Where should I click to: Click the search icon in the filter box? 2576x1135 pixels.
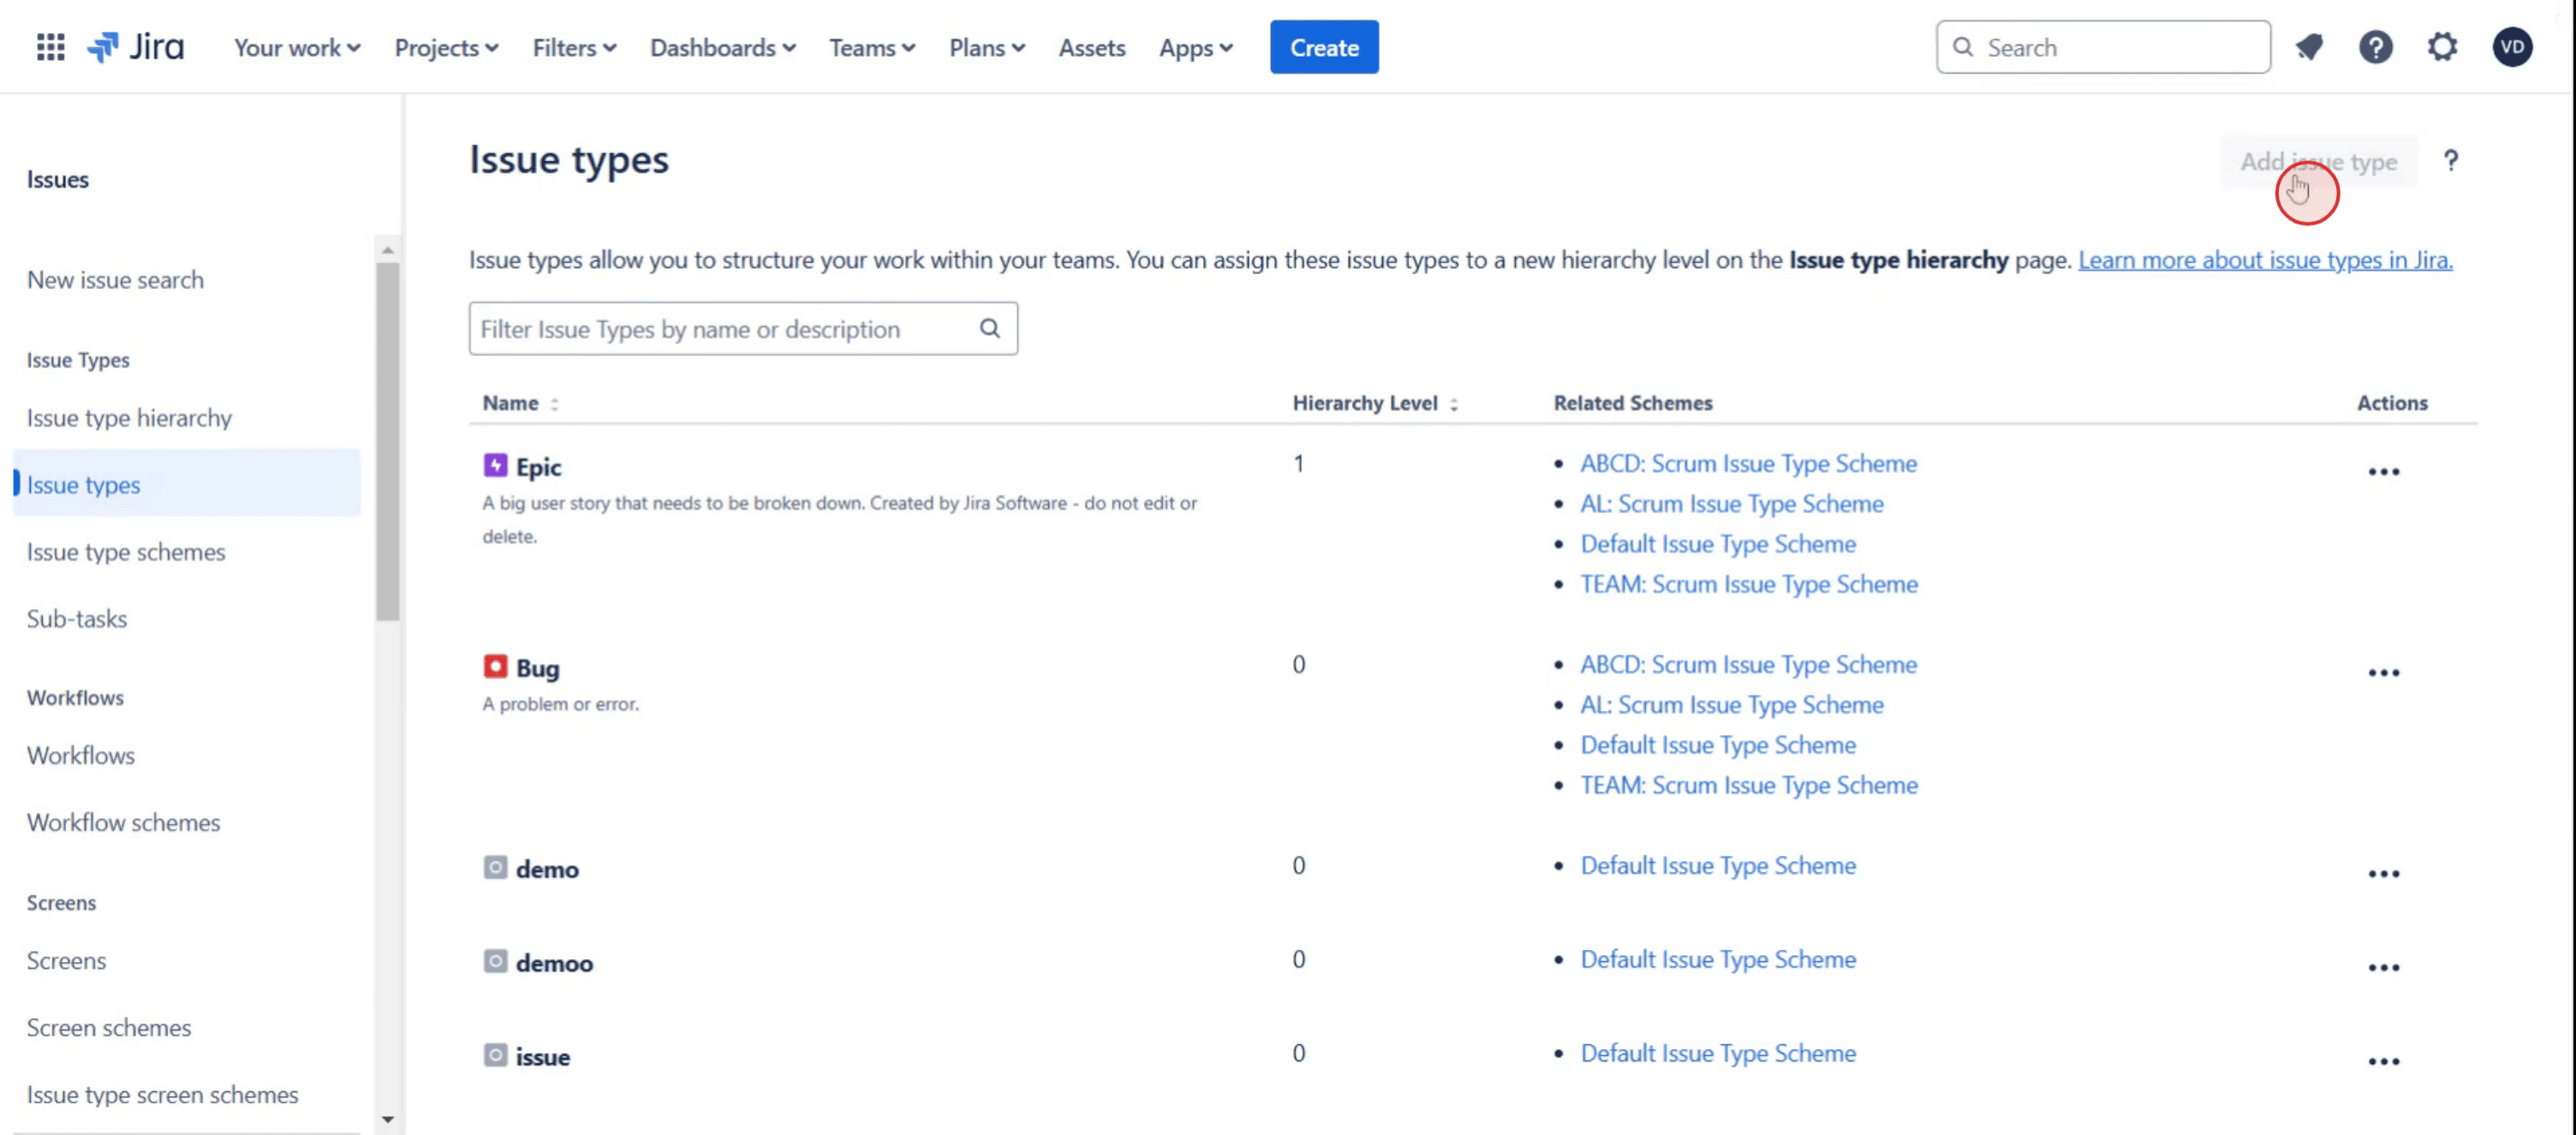click(x=989, y=328)
